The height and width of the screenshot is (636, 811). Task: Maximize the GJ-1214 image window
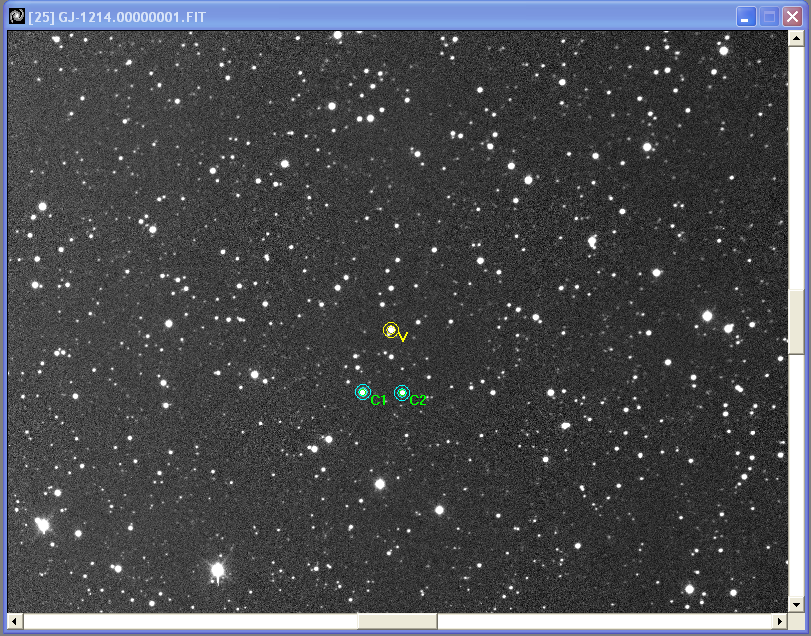point(769,17)
